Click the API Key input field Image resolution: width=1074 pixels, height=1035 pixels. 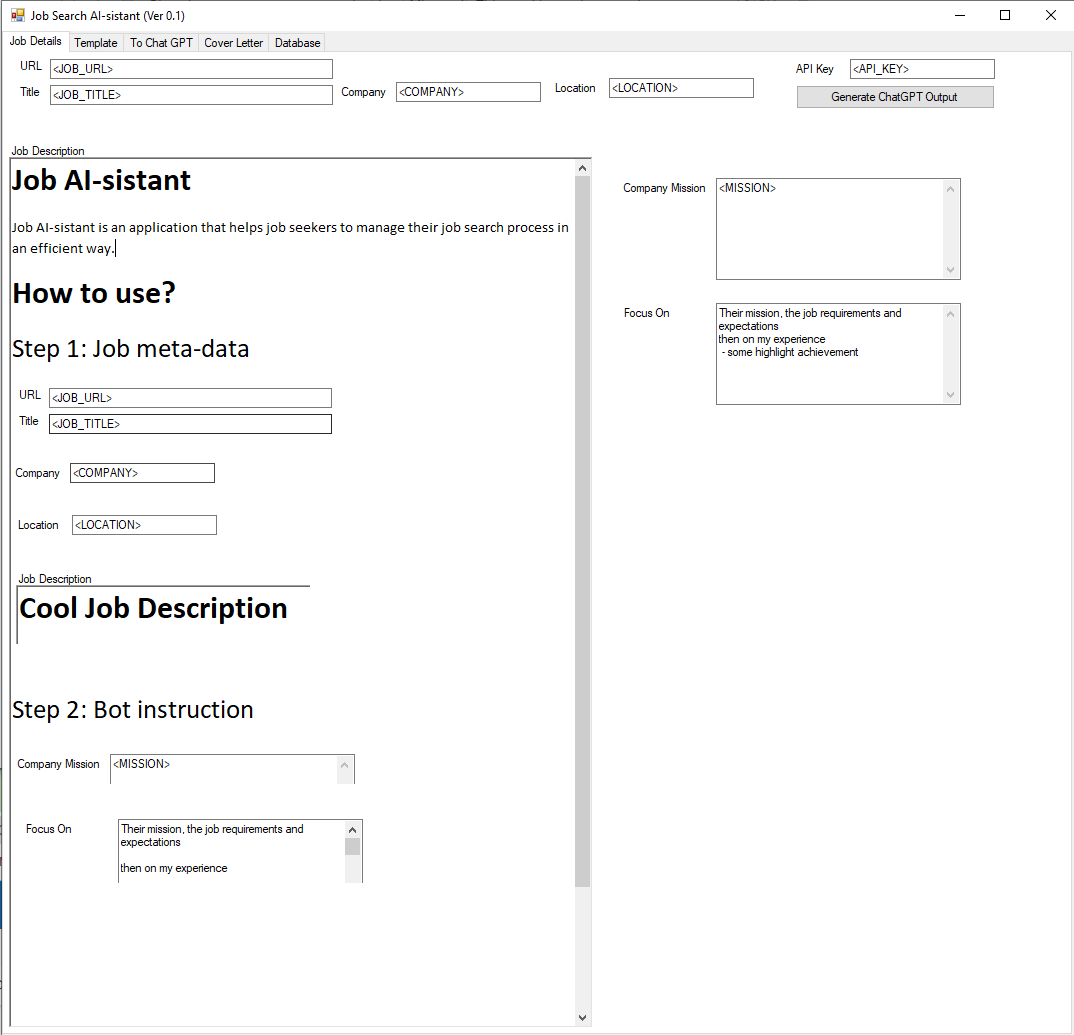point(922,68)
